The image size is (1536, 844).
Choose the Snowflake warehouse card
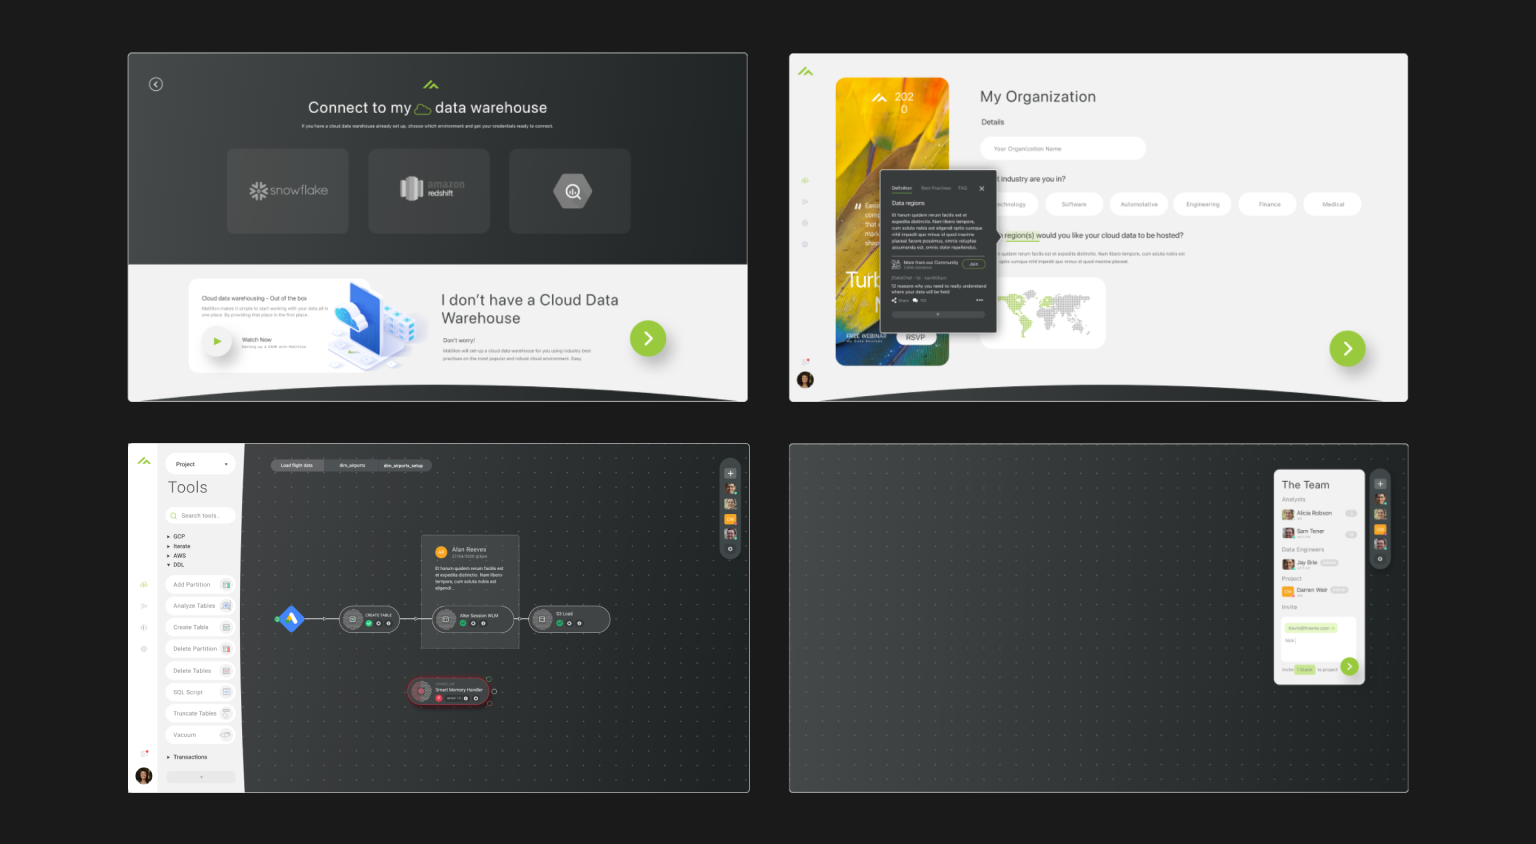(x=288, y=191)
